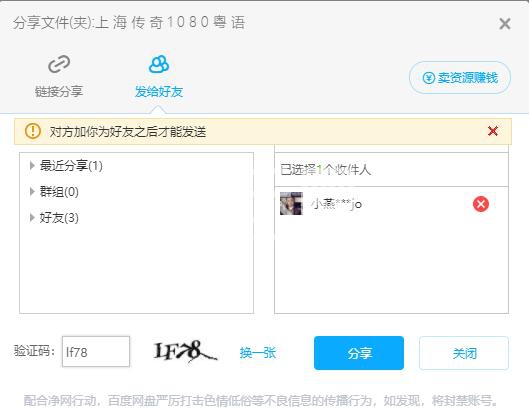Click the chain link share icon

click(59, 64)
